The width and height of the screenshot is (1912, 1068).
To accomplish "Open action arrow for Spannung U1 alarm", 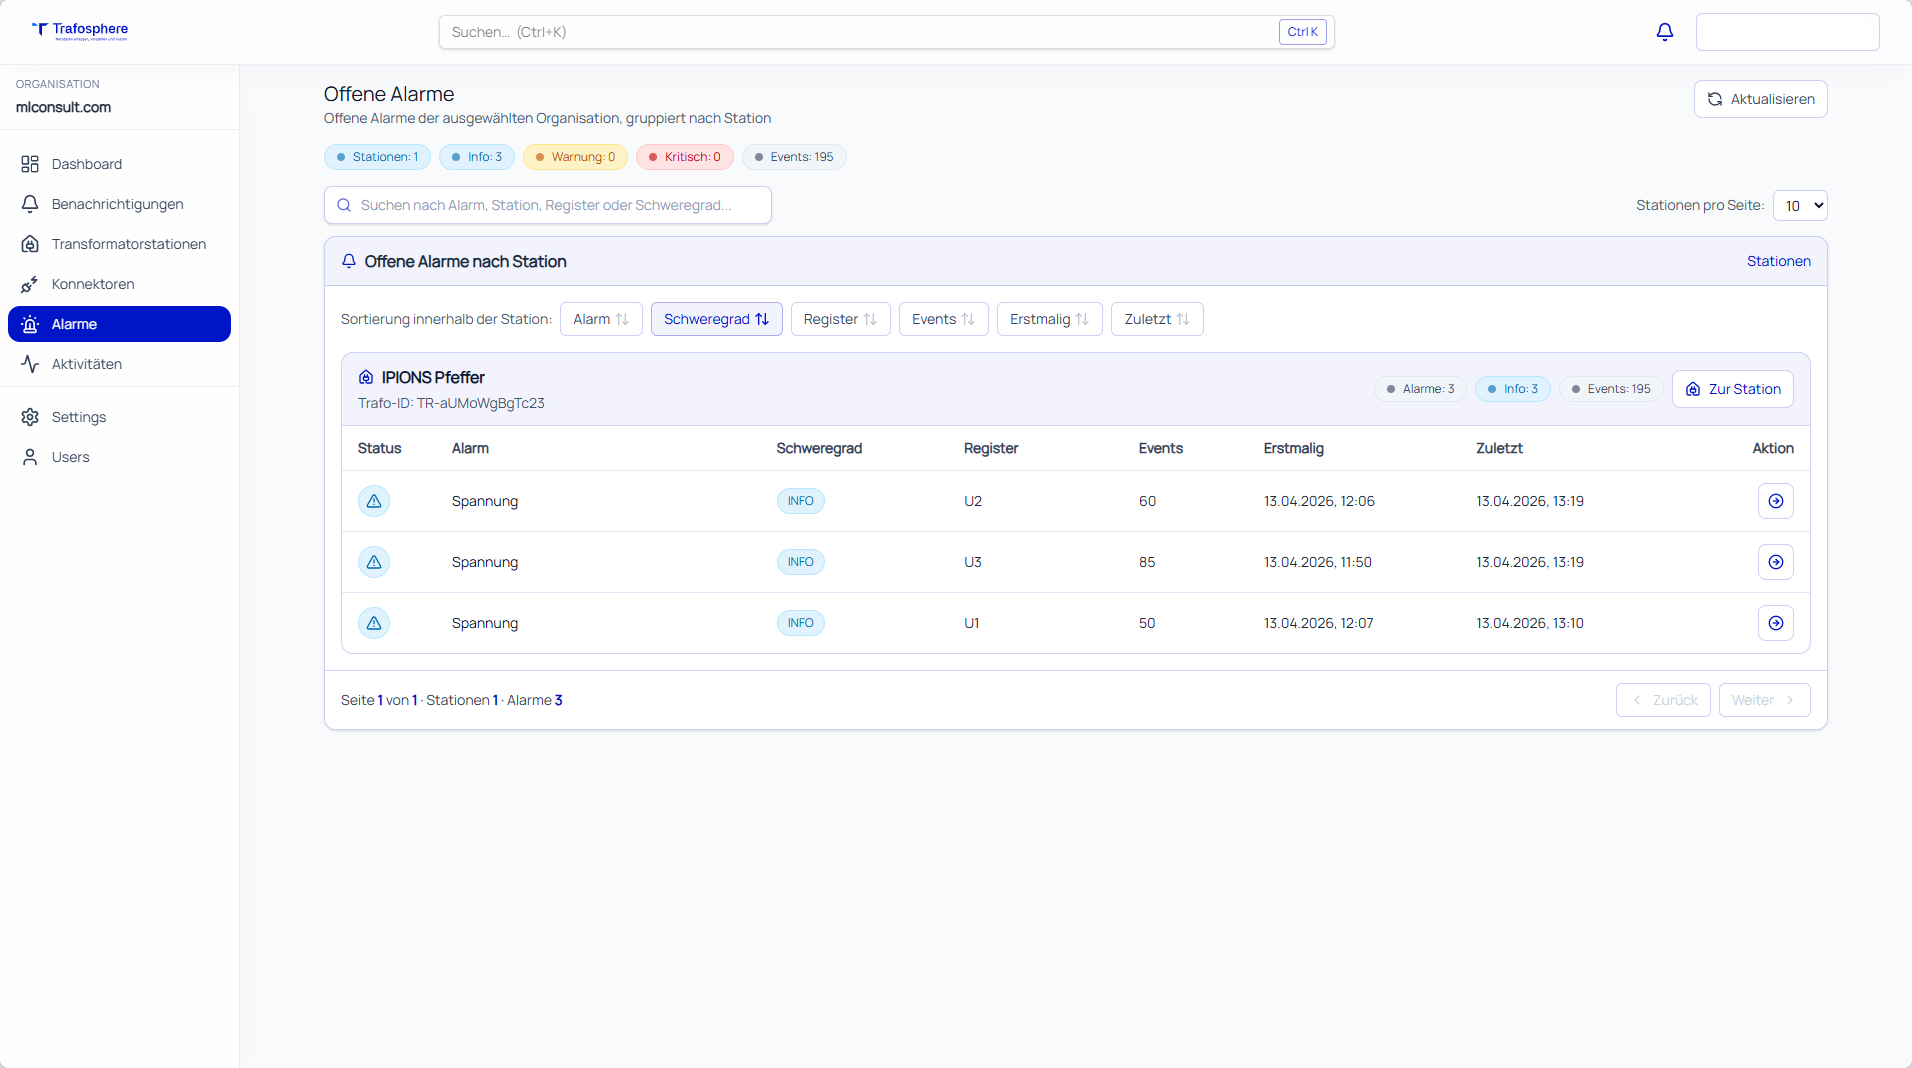I will pyautogui.click(x=1775, y=623).
